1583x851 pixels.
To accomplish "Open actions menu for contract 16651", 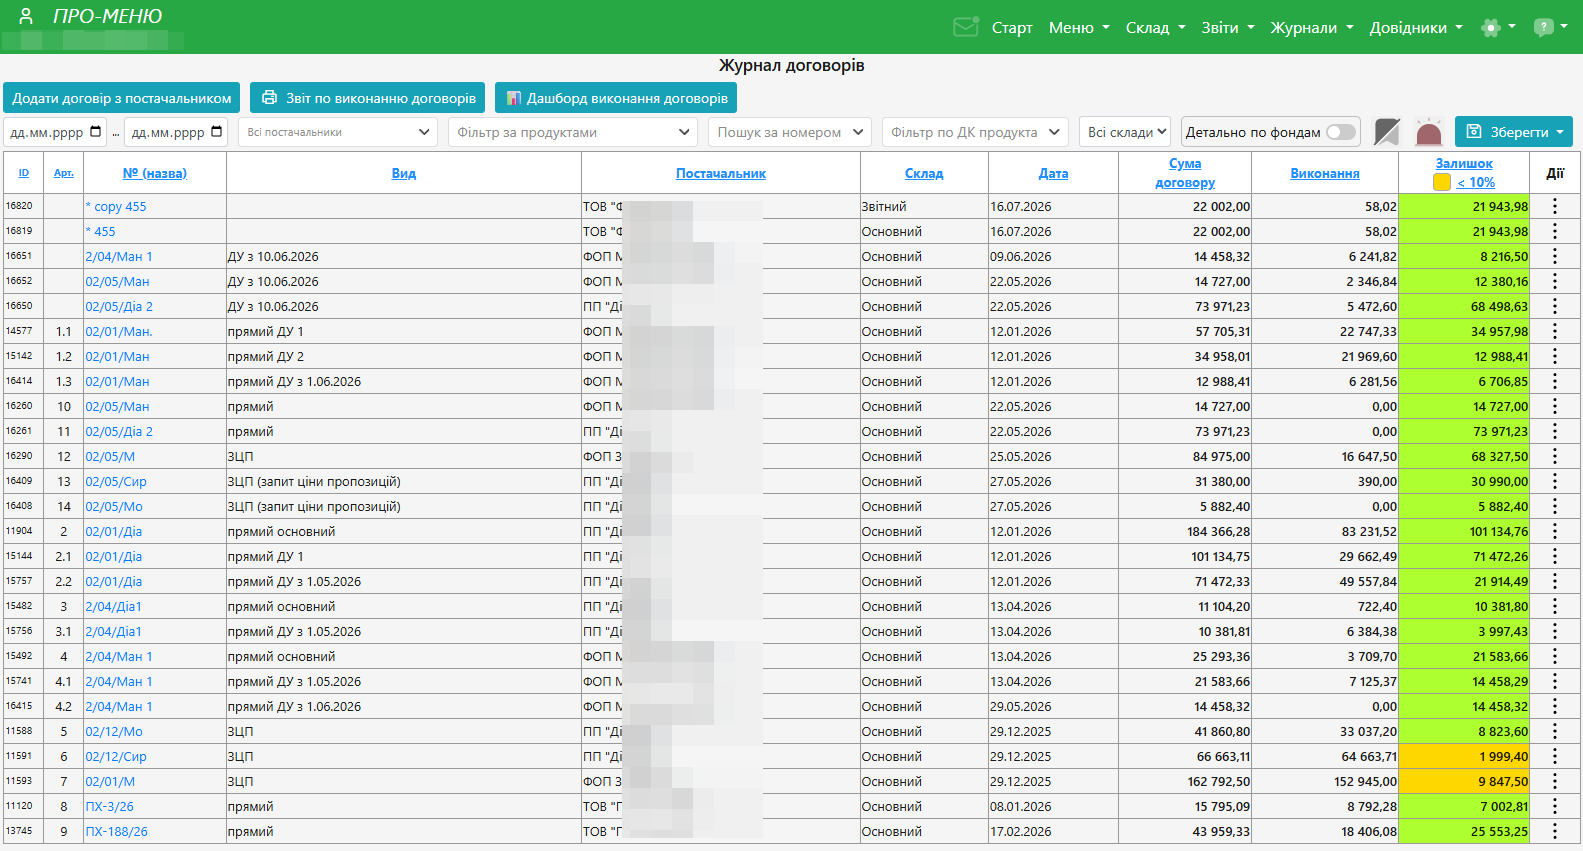I will (1555, 256).
